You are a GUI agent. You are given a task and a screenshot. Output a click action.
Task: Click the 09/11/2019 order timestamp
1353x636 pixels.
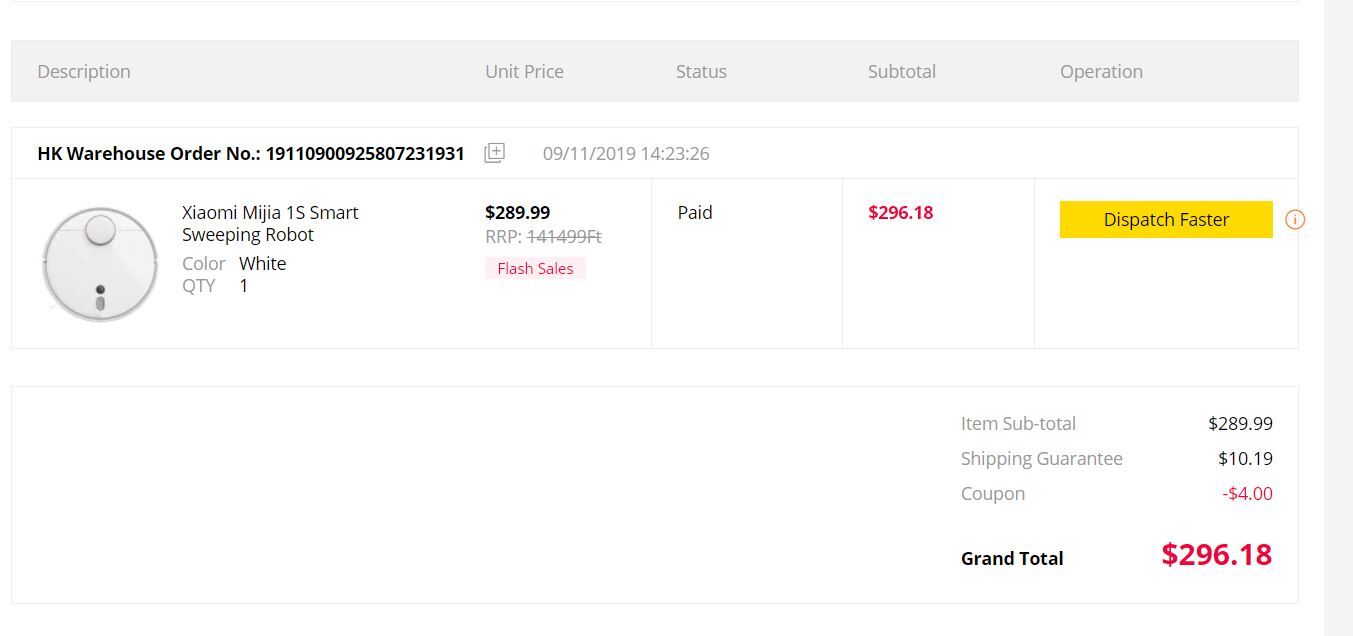coord(626,154)
